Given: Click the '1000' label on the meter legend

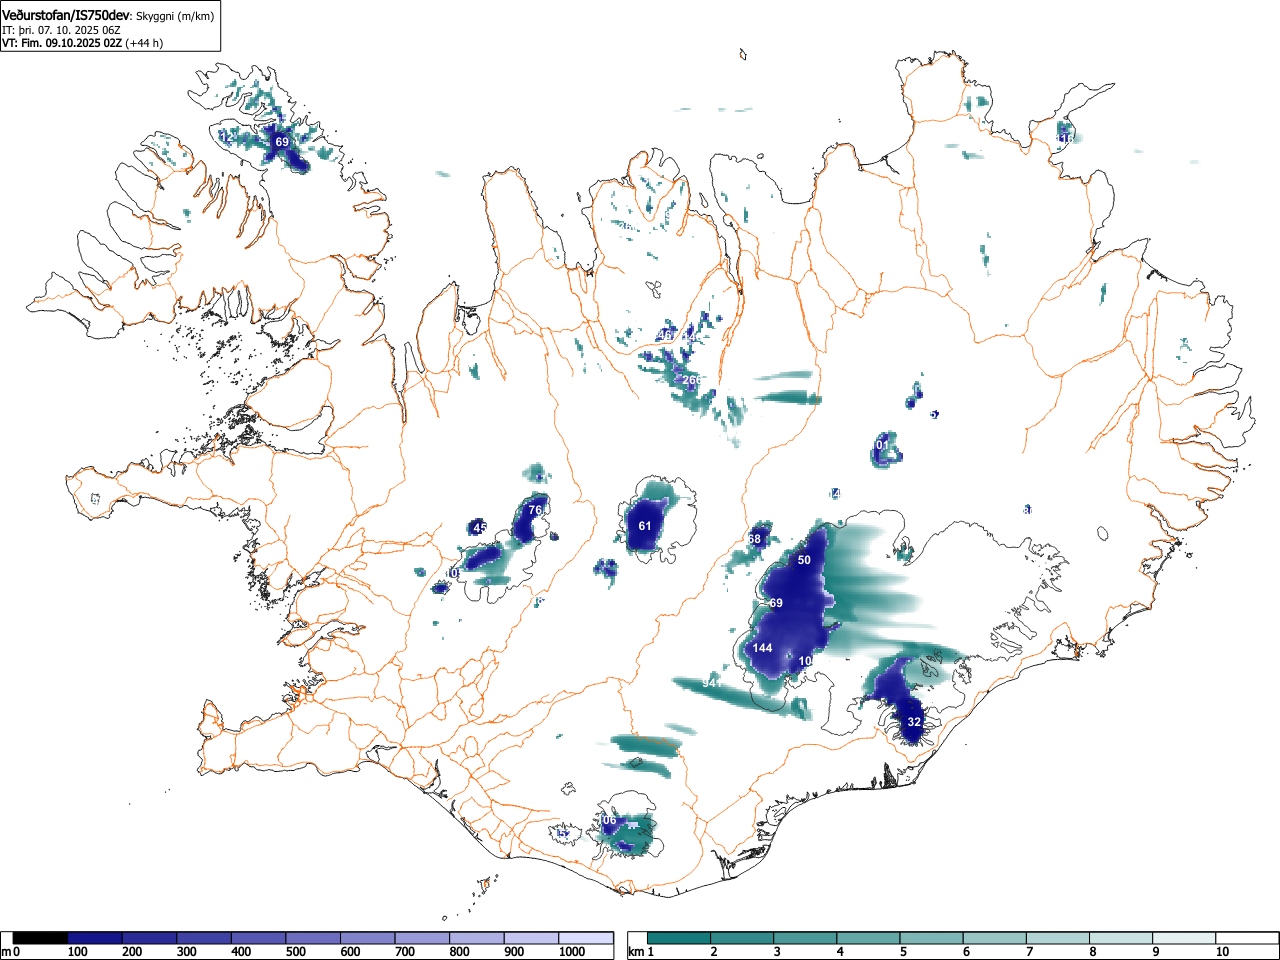Looking at the screenshot, I should click(572, 952).
